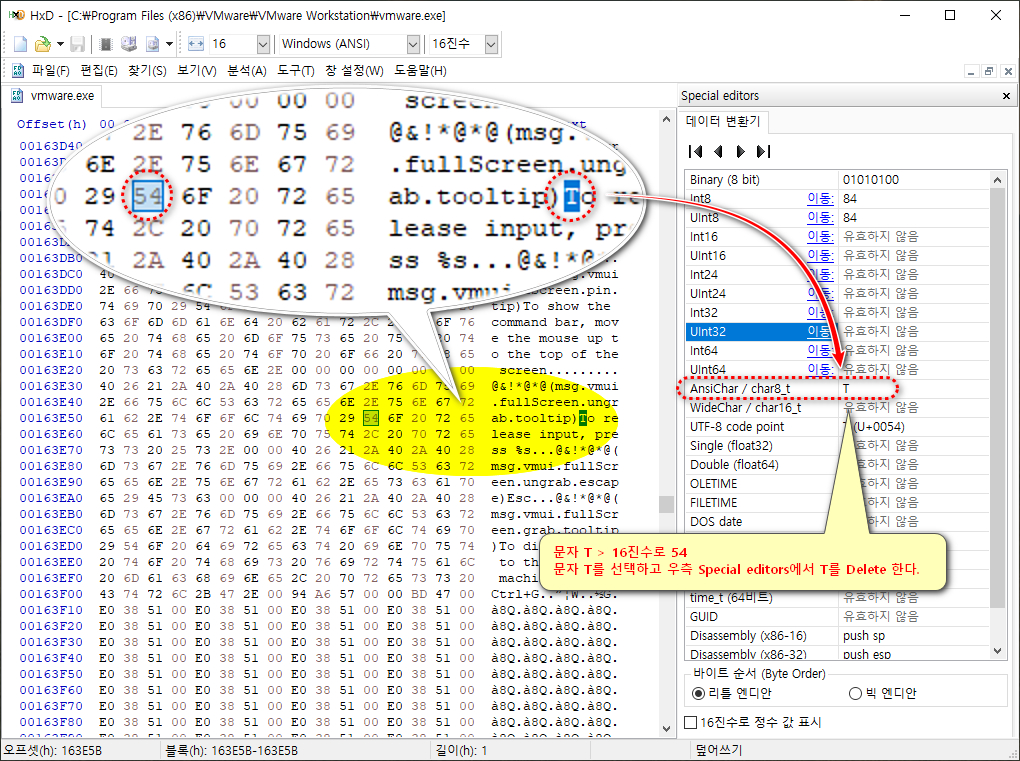Screen dimensions: 1020x761
Task: Select the WideChar / char16_t row
Action: (837, 408)
